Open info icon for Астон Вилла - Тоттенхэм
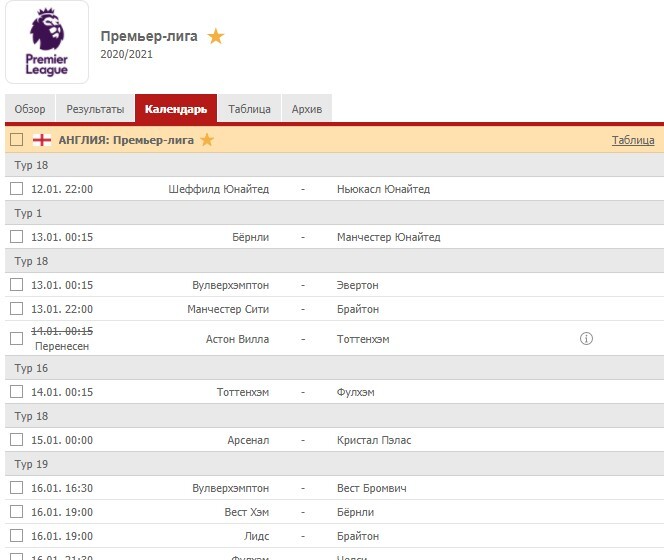Image resolution: width=664 pixels, height=560 pixels. click(x=586, y=338)
